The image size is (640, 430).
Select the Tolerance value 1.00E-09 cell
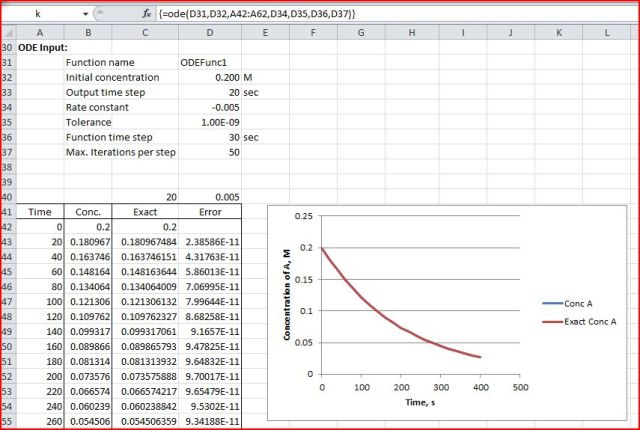210,122
